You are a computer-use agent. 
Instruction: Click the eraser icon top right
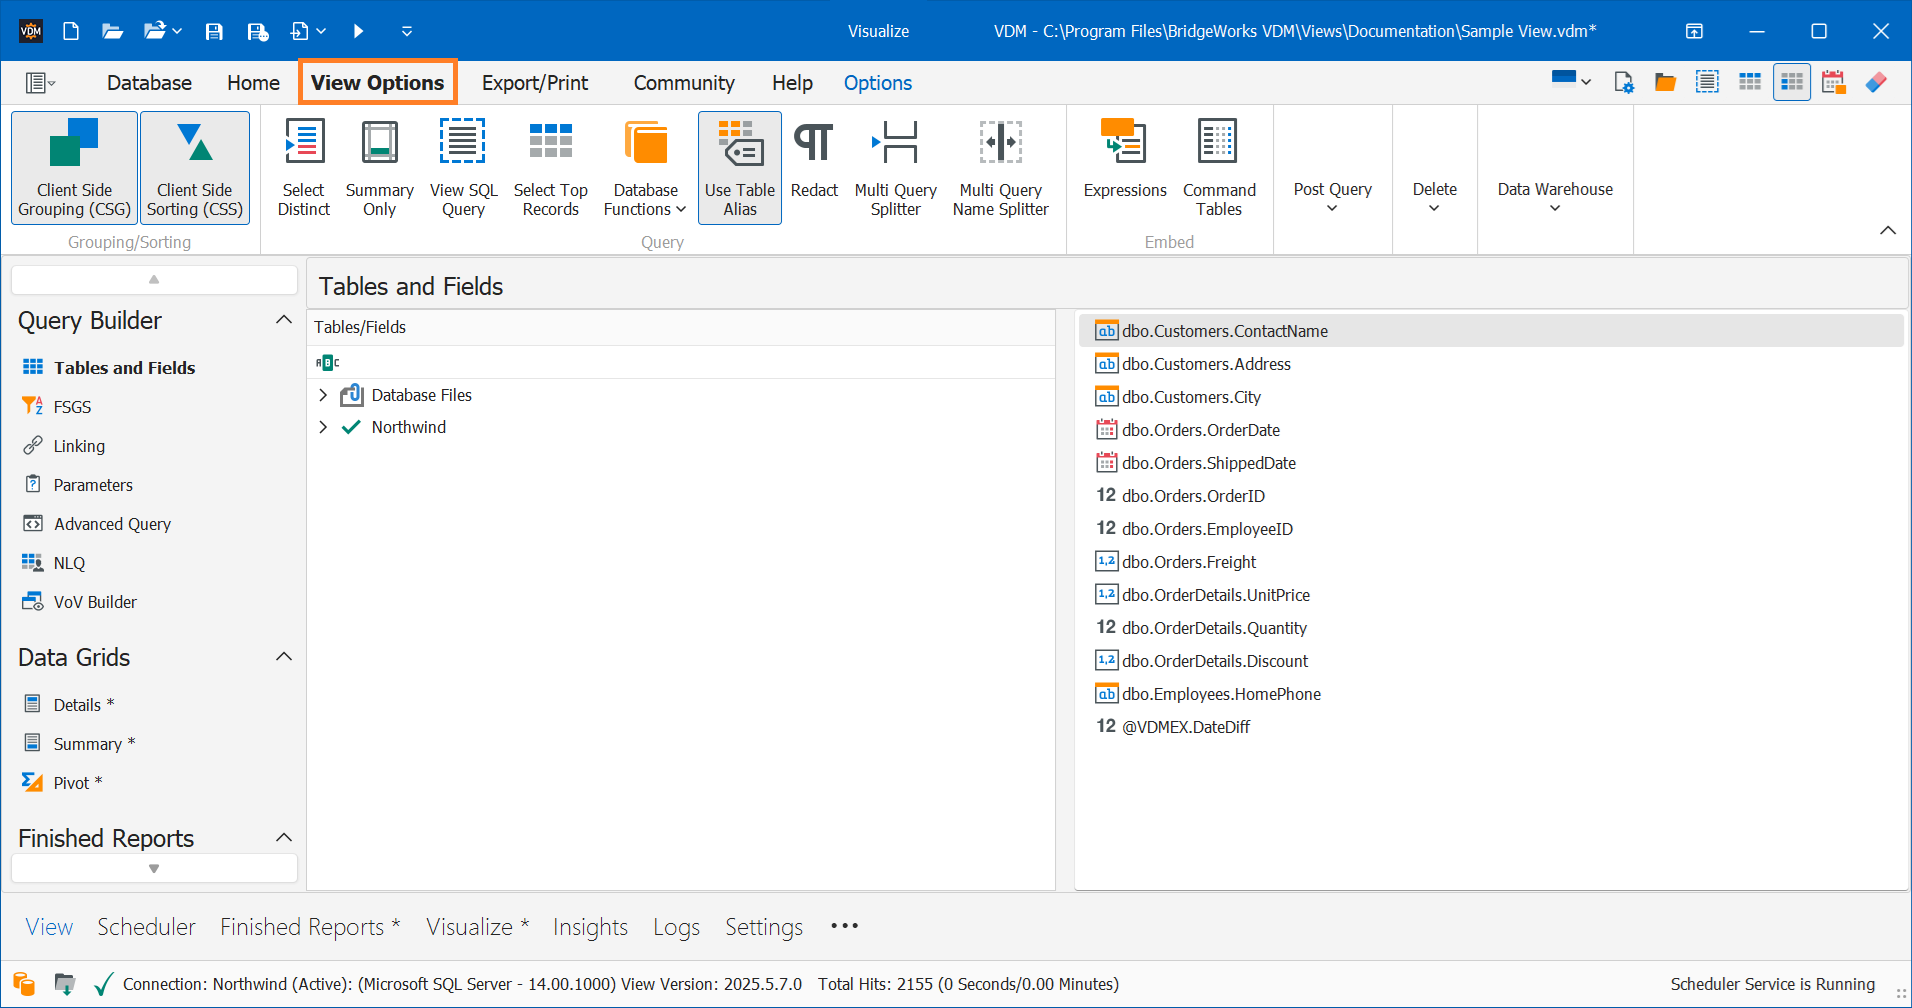pos(1876,82)
